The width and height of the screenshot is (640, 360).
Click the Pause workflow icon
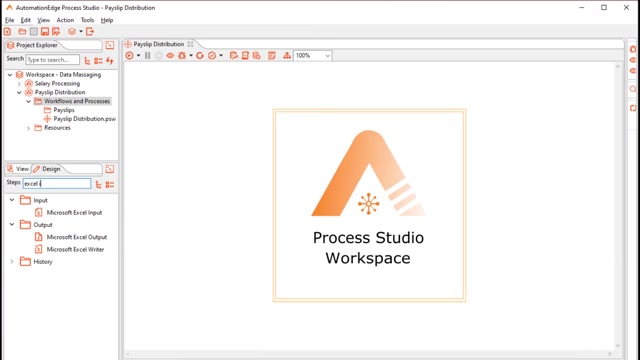[x=147, y=56]
